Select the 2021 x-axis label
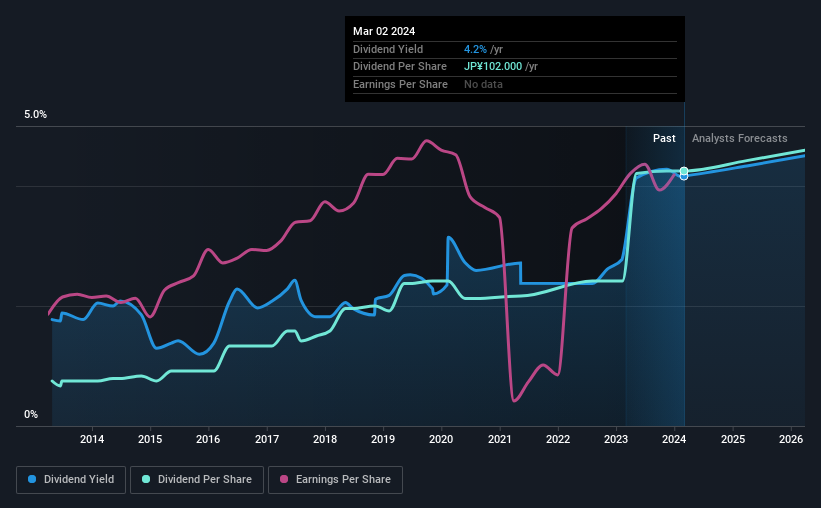821x508 pixels. tap(500, 439)
